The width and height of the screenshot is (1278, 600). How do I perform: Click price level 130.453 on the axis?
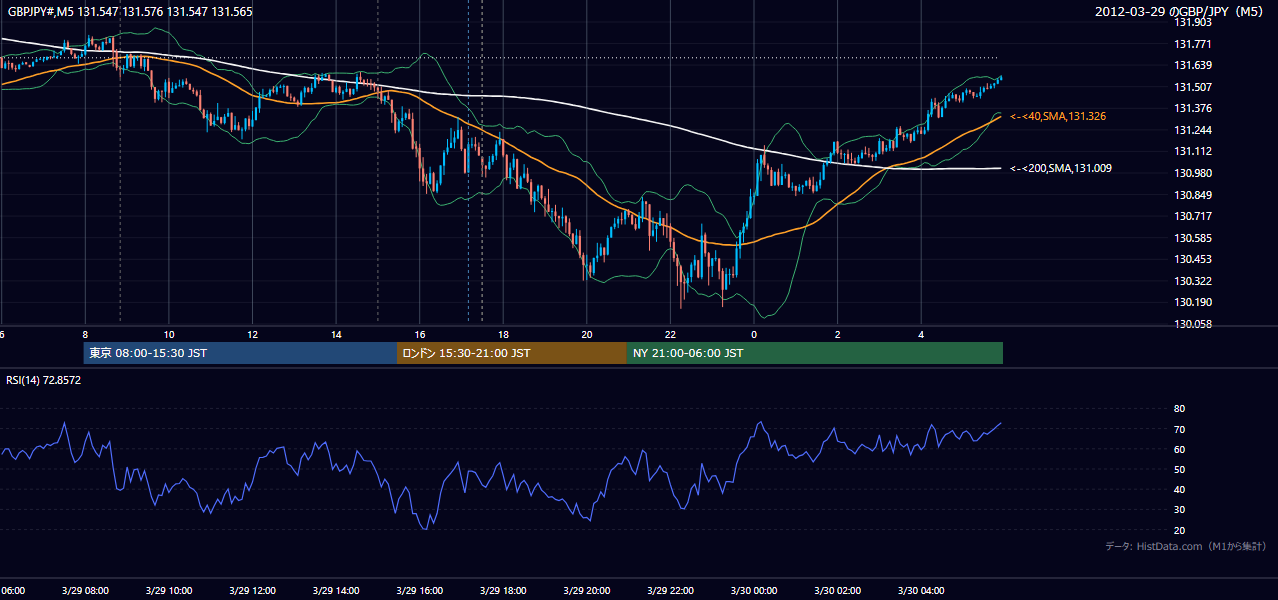1193,259
